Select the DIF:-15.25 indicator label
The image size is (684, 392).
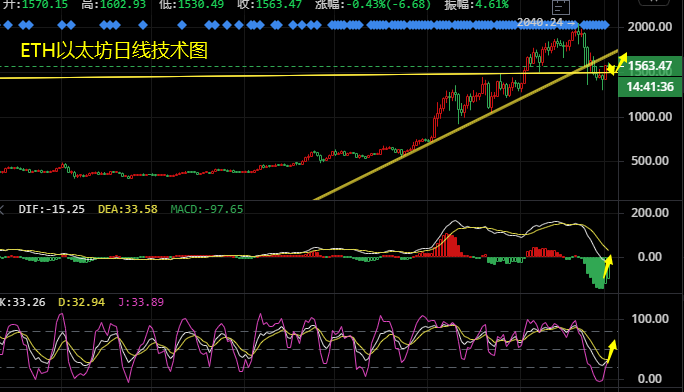(51, 209)
